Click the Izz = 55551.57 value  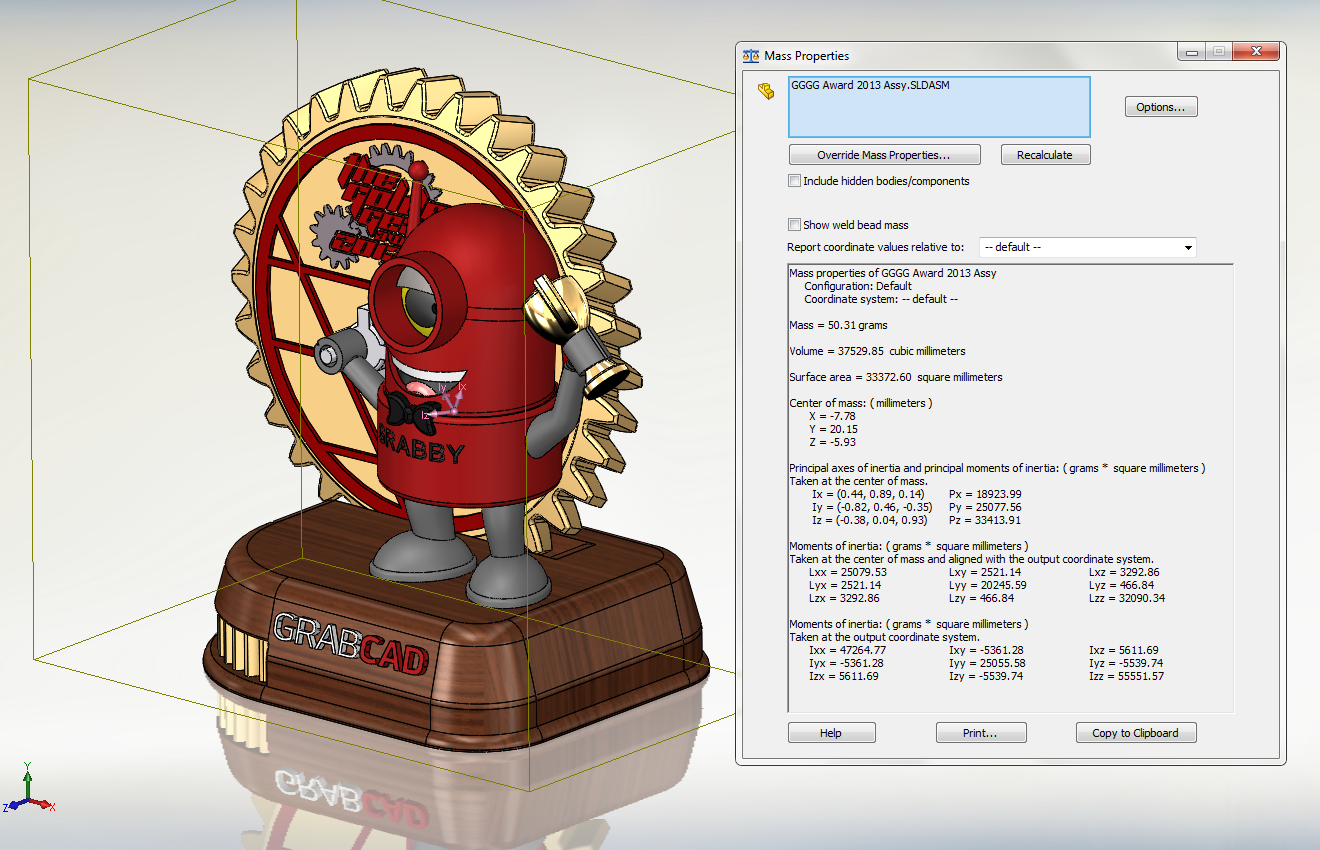(1126, 676)
